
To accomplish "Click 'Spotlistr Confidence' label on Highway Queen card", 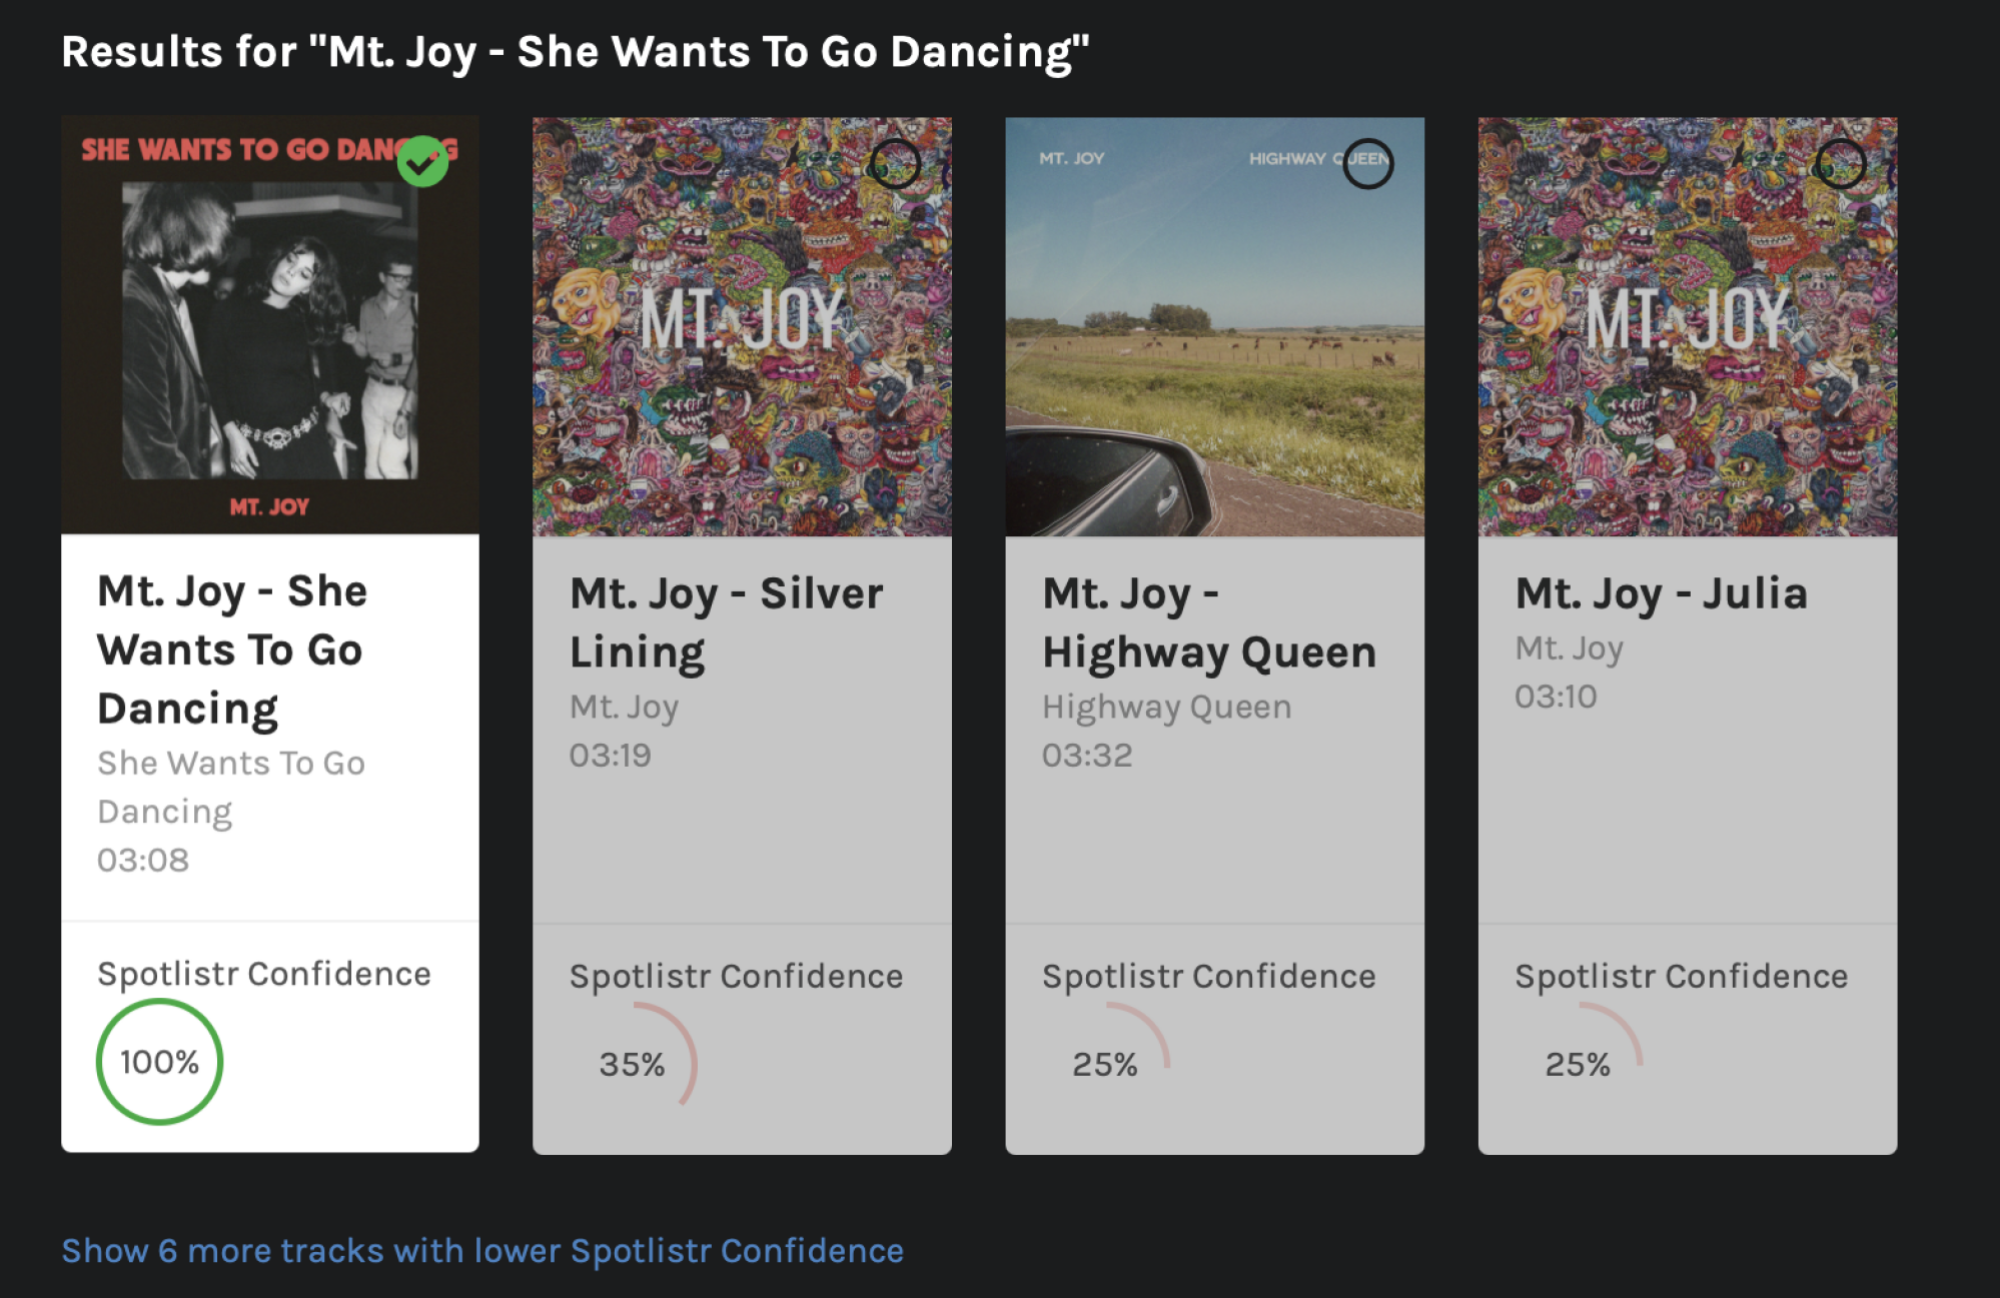I will pos(1209,976).
